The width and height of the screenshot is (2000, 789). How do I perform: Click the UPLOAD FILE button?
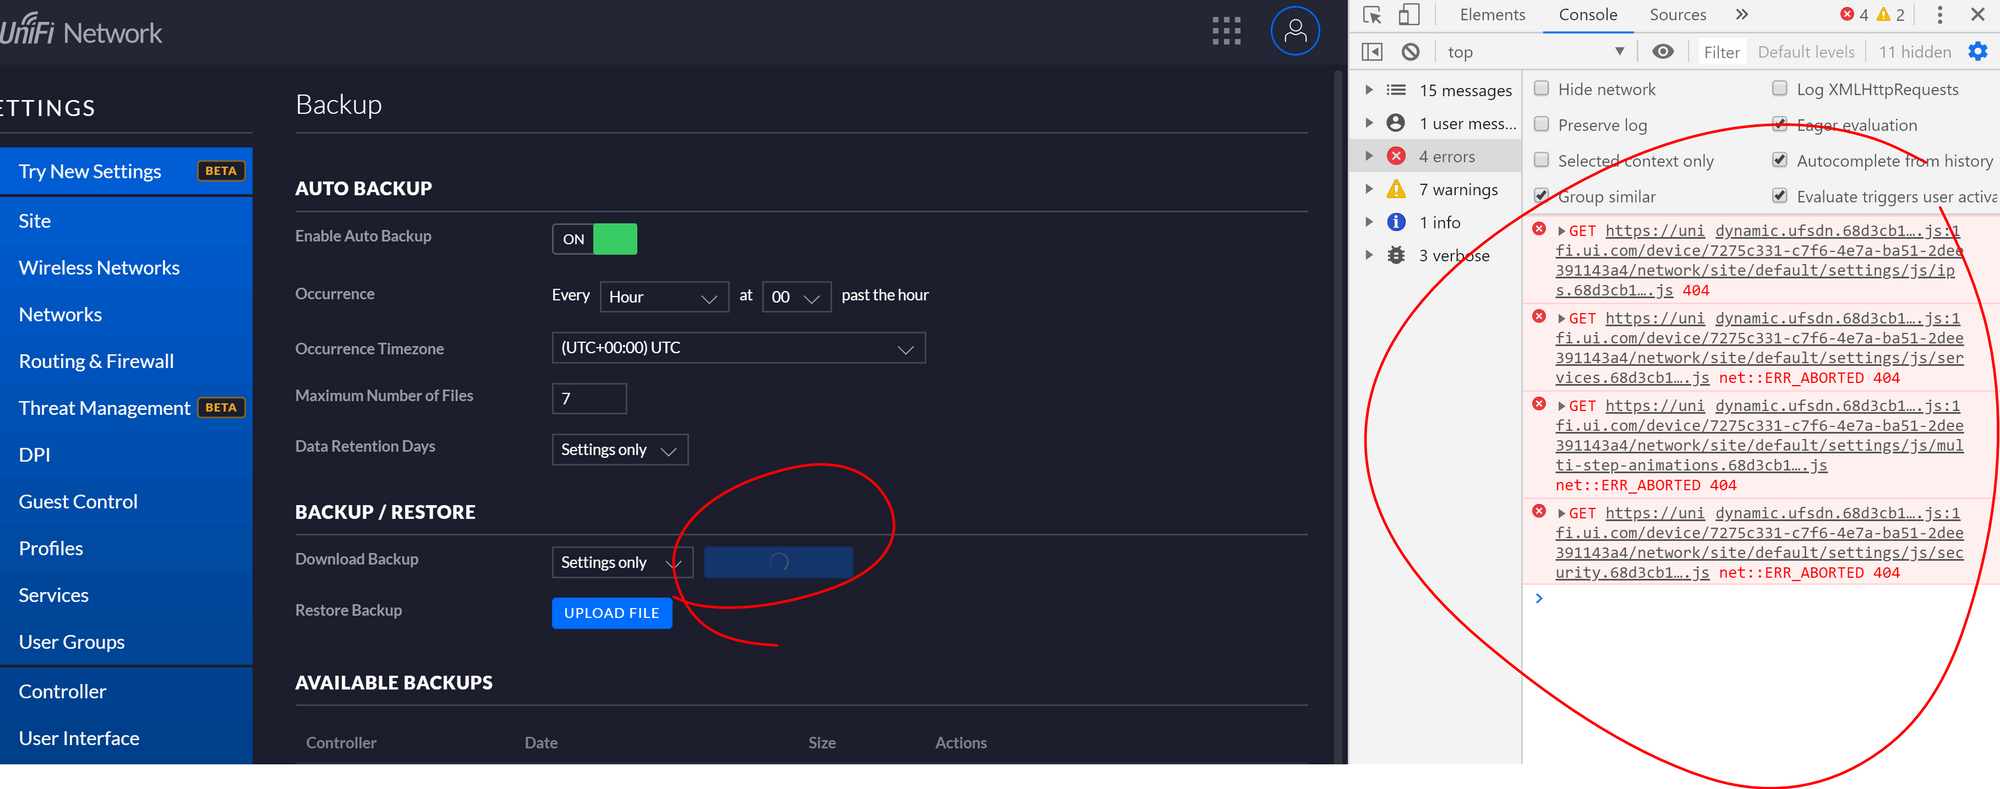[x=611, y=613]
